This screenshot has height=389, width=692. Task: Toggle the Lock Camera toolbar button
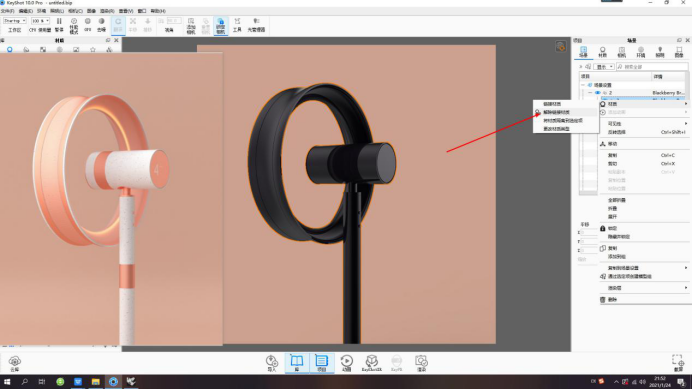221,26
